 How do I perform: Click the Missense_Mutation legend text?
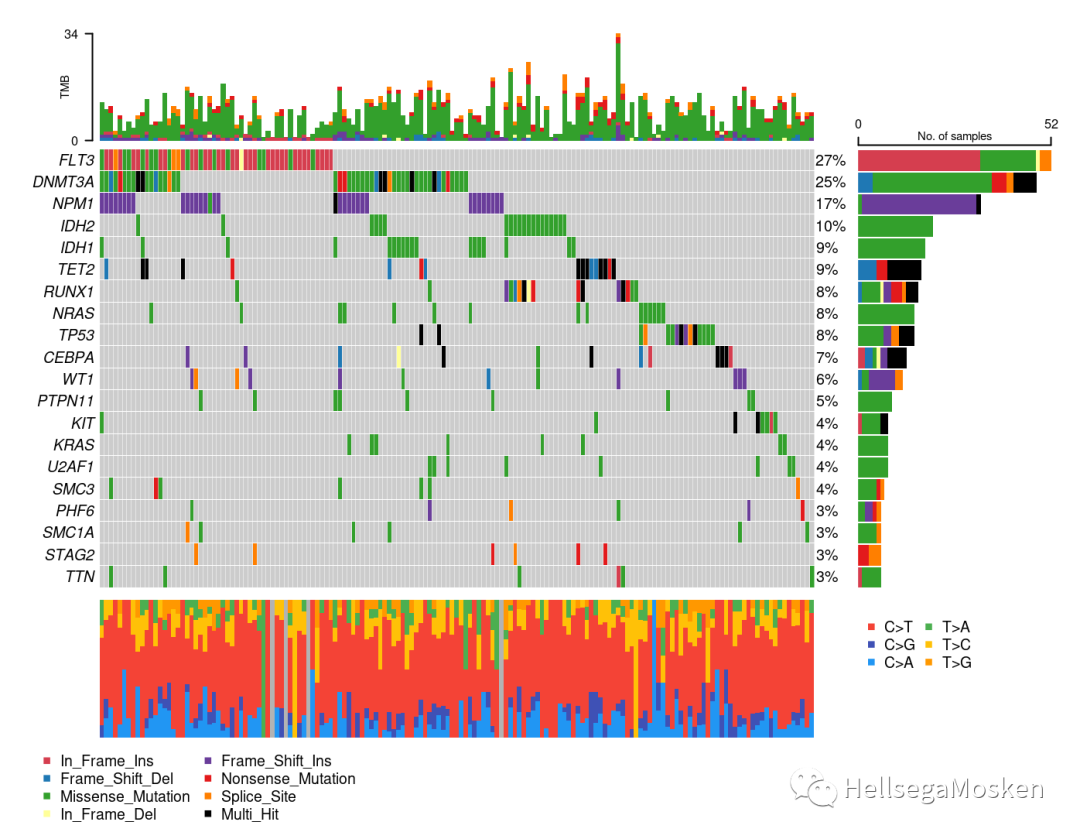pyautogui.click(x=125, y=796)
